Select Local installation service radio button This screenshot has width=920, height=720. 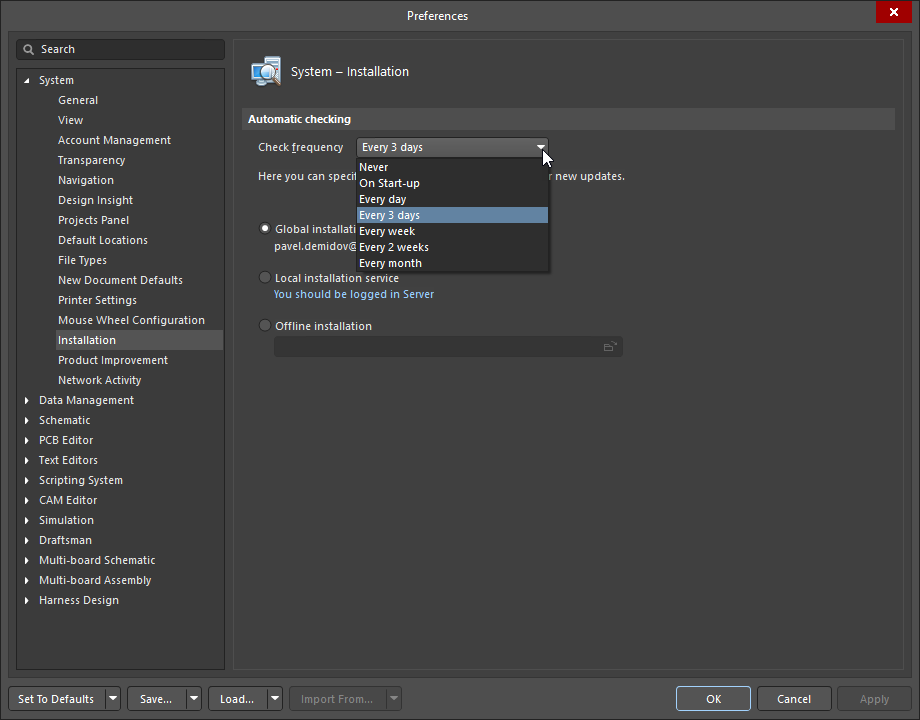(x=265, y=278)
